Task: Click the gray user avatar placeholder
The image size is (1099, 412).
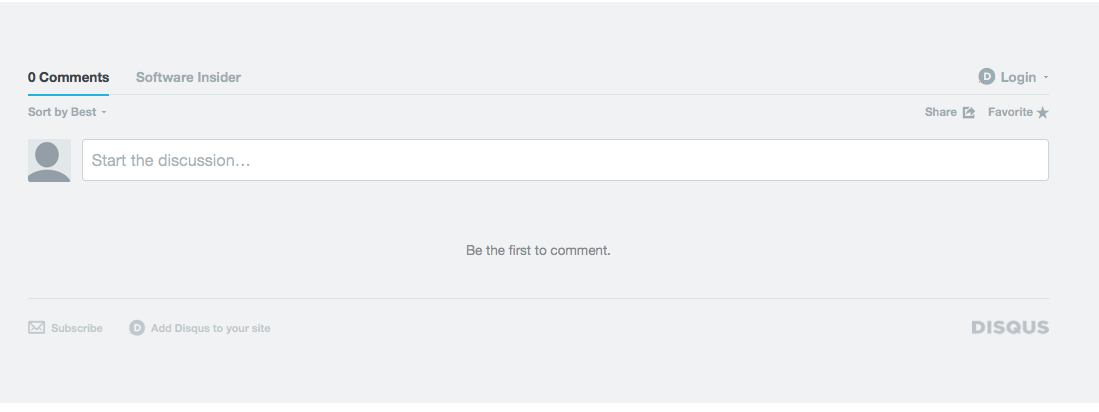Action: point(49,160)
